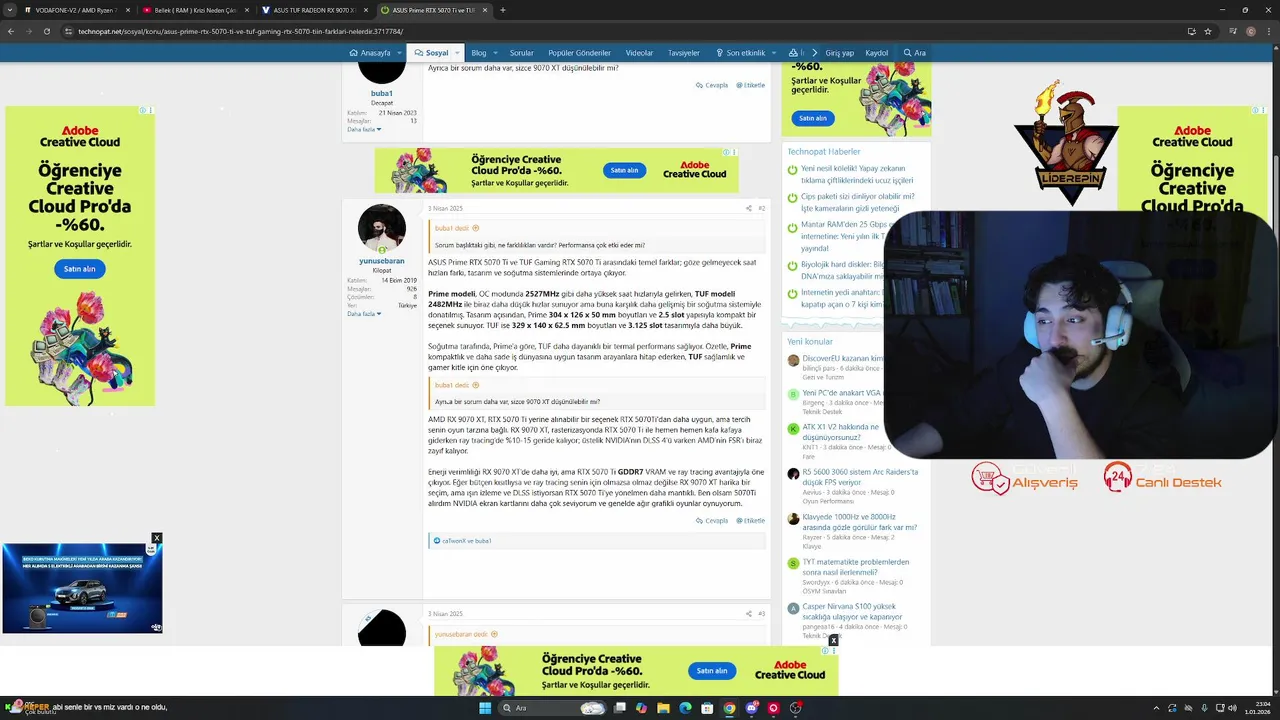Close the bottom-left car ad popup
The height and width of the screenshot is (720, 1280).
(156, 538)
